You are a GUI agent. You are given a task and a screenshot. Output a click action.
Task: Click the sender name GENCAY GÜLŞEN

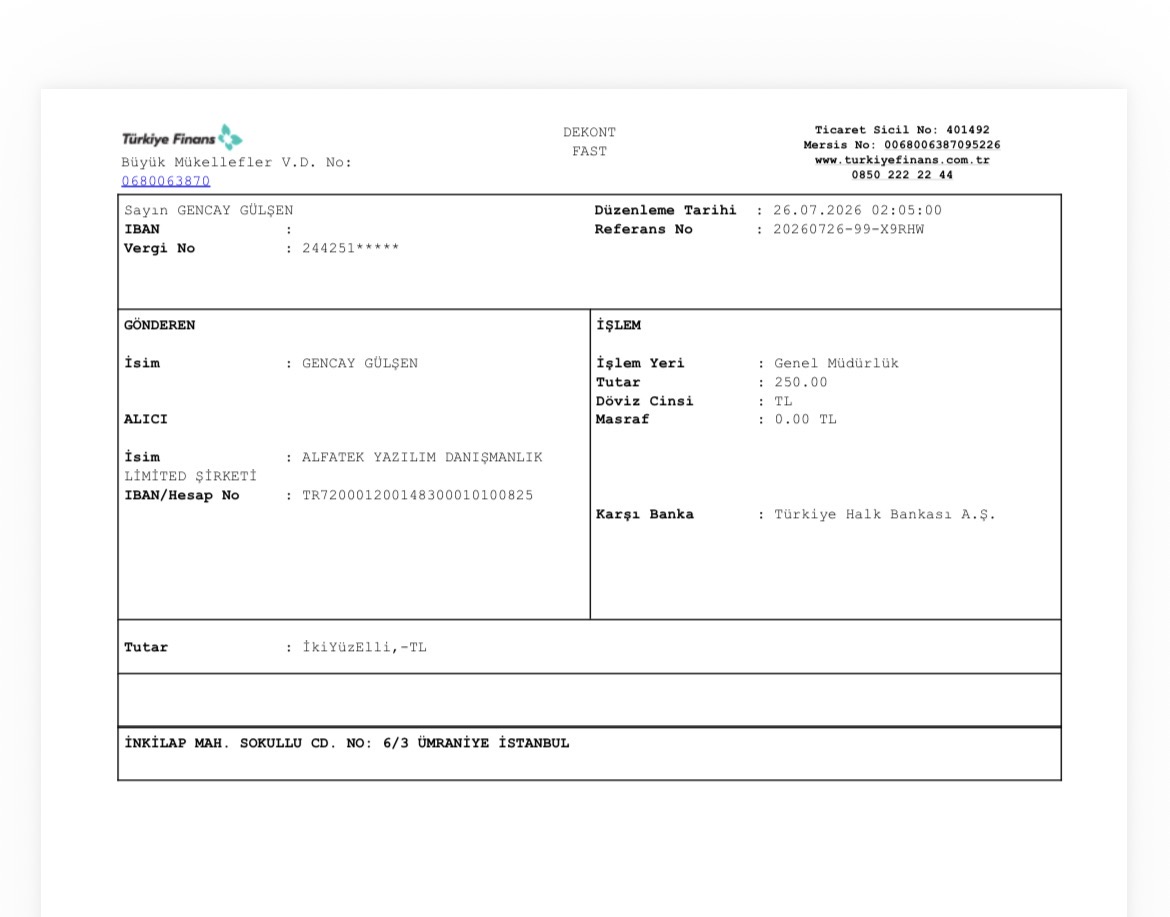click(360, 363)
